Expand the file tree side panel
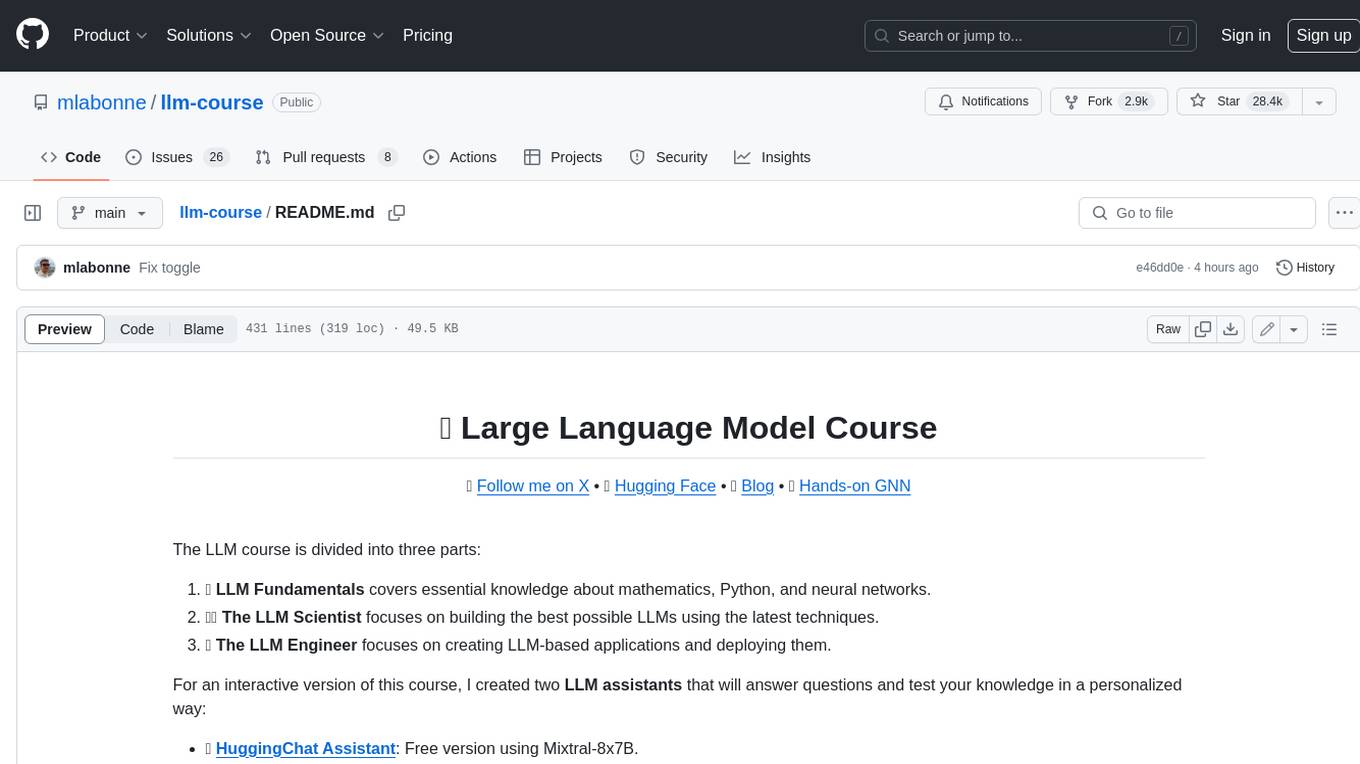Screen dimensions: 1360x764 click(x=33, y=213)
